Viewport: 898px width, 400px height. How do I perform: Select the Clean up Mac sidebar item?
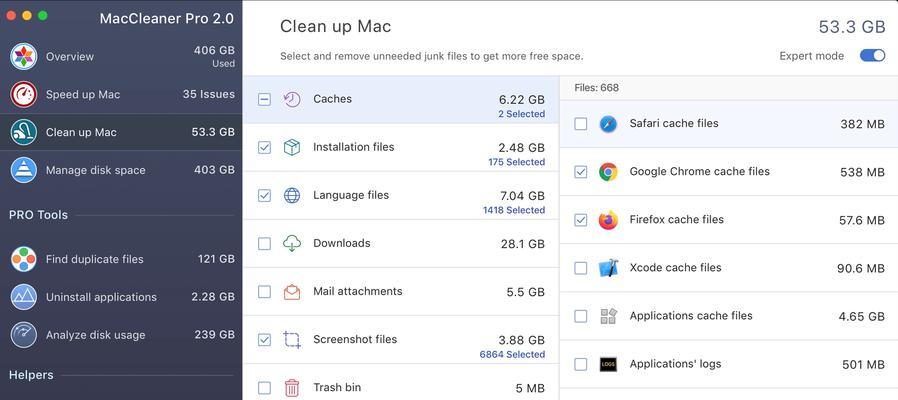tap(121, 132)
